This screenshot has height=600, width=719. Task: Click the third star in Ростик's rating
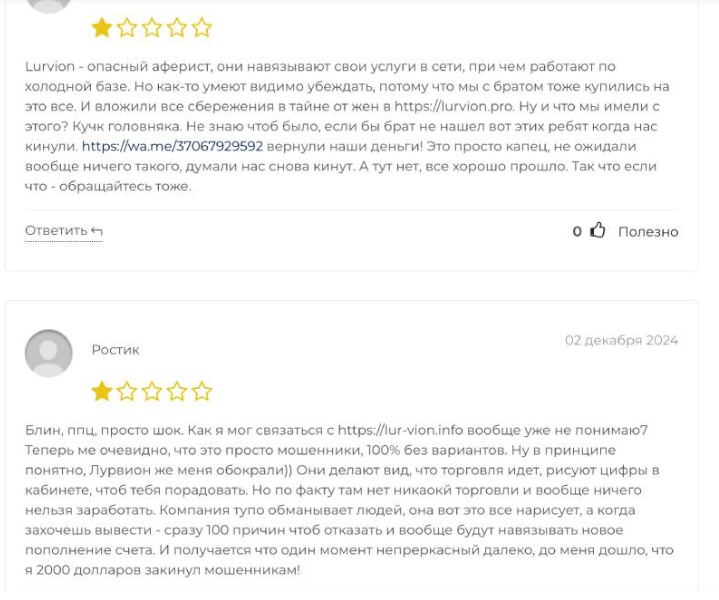coord(152,391)
